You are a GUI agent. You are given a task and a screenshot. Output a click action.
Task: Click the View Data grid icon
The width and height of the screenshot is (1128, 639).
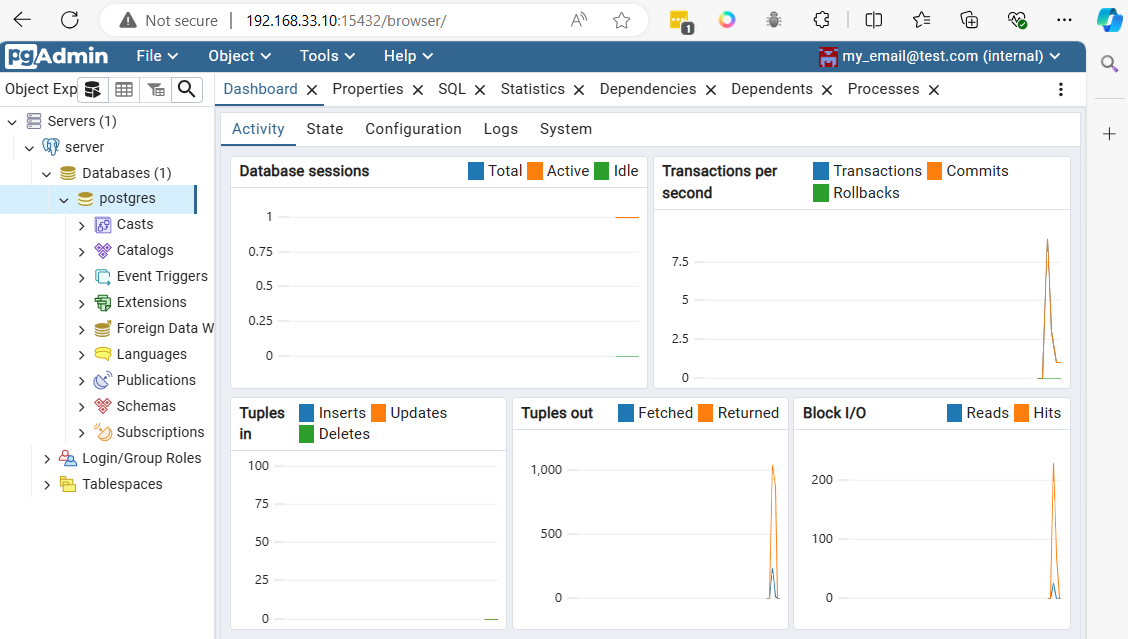[x=124, y=89]
